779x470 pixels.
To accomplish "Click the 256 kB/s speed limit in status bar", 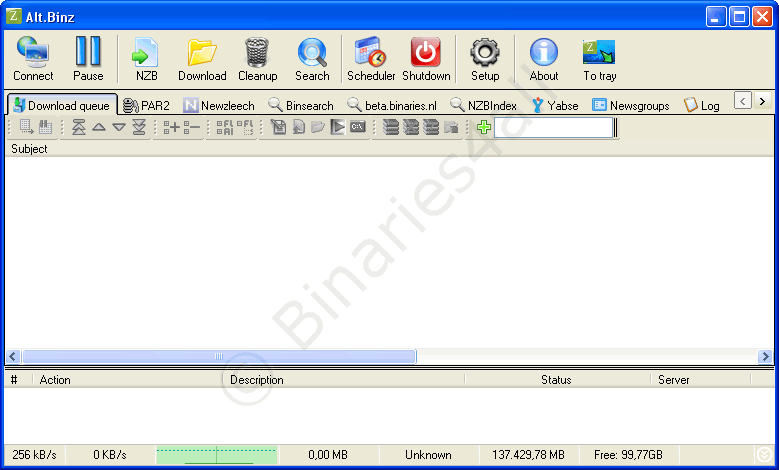I will click(34, 455).
